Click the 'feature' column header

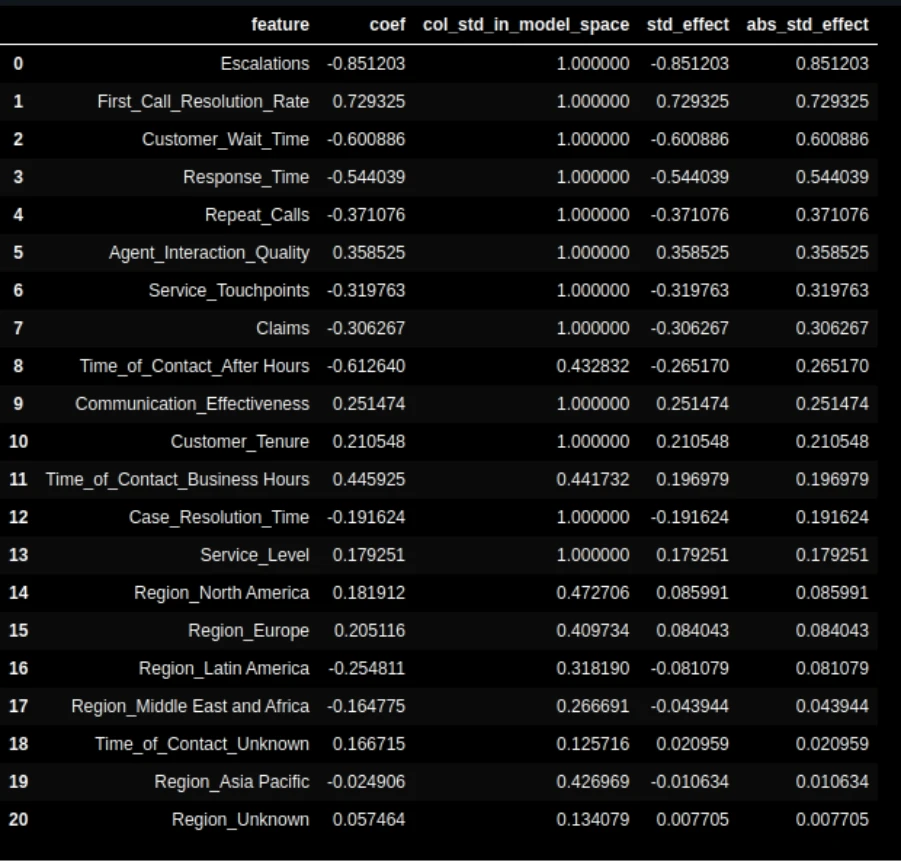tap(280, 24)
